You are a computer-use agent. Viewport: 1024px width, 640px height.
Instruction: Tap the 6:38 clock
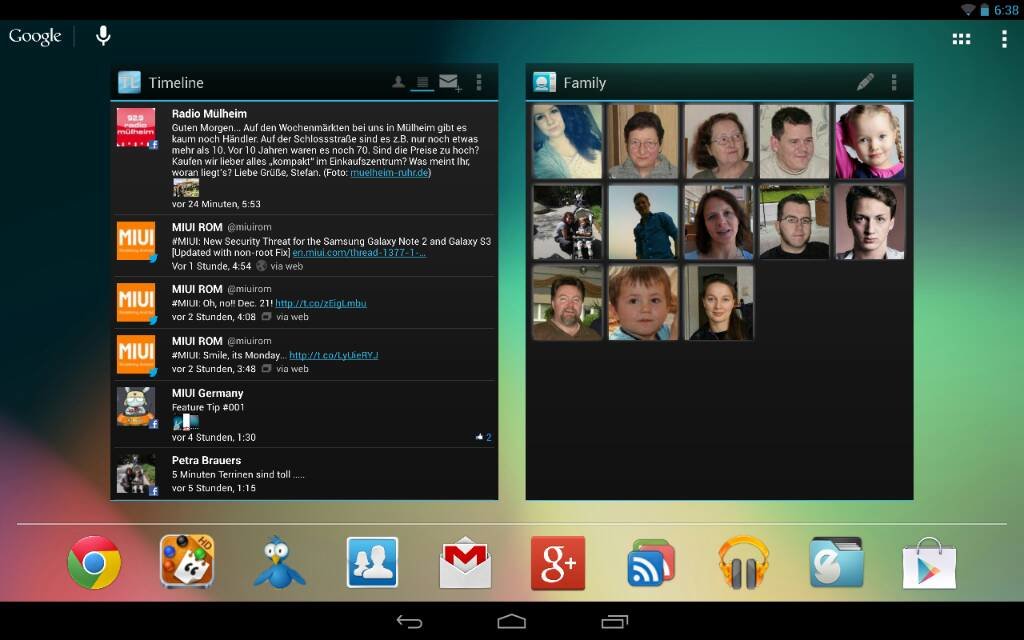click(x=1006, y=10)
